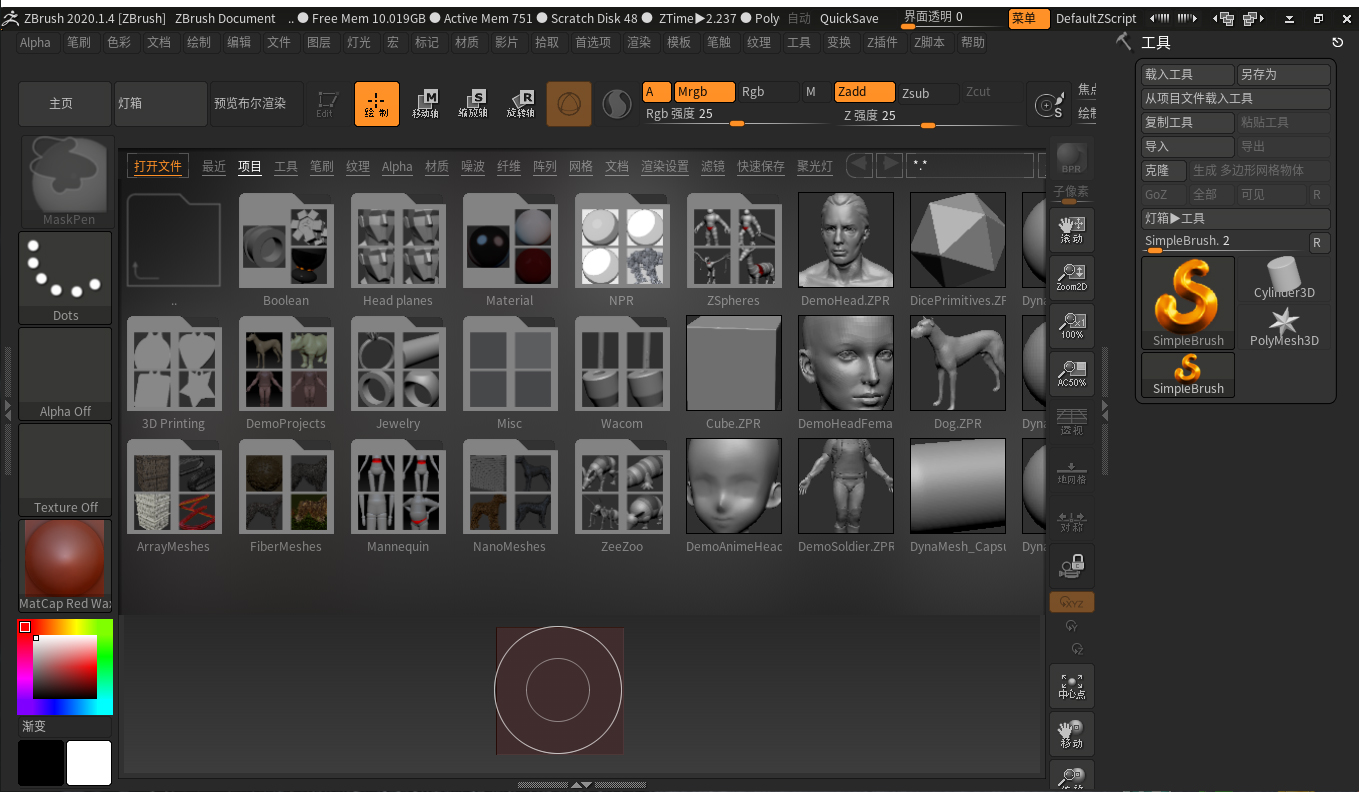
Task: Click 载入工具 load tool button
Action: pyautogui.click(x=1188, y=74)
